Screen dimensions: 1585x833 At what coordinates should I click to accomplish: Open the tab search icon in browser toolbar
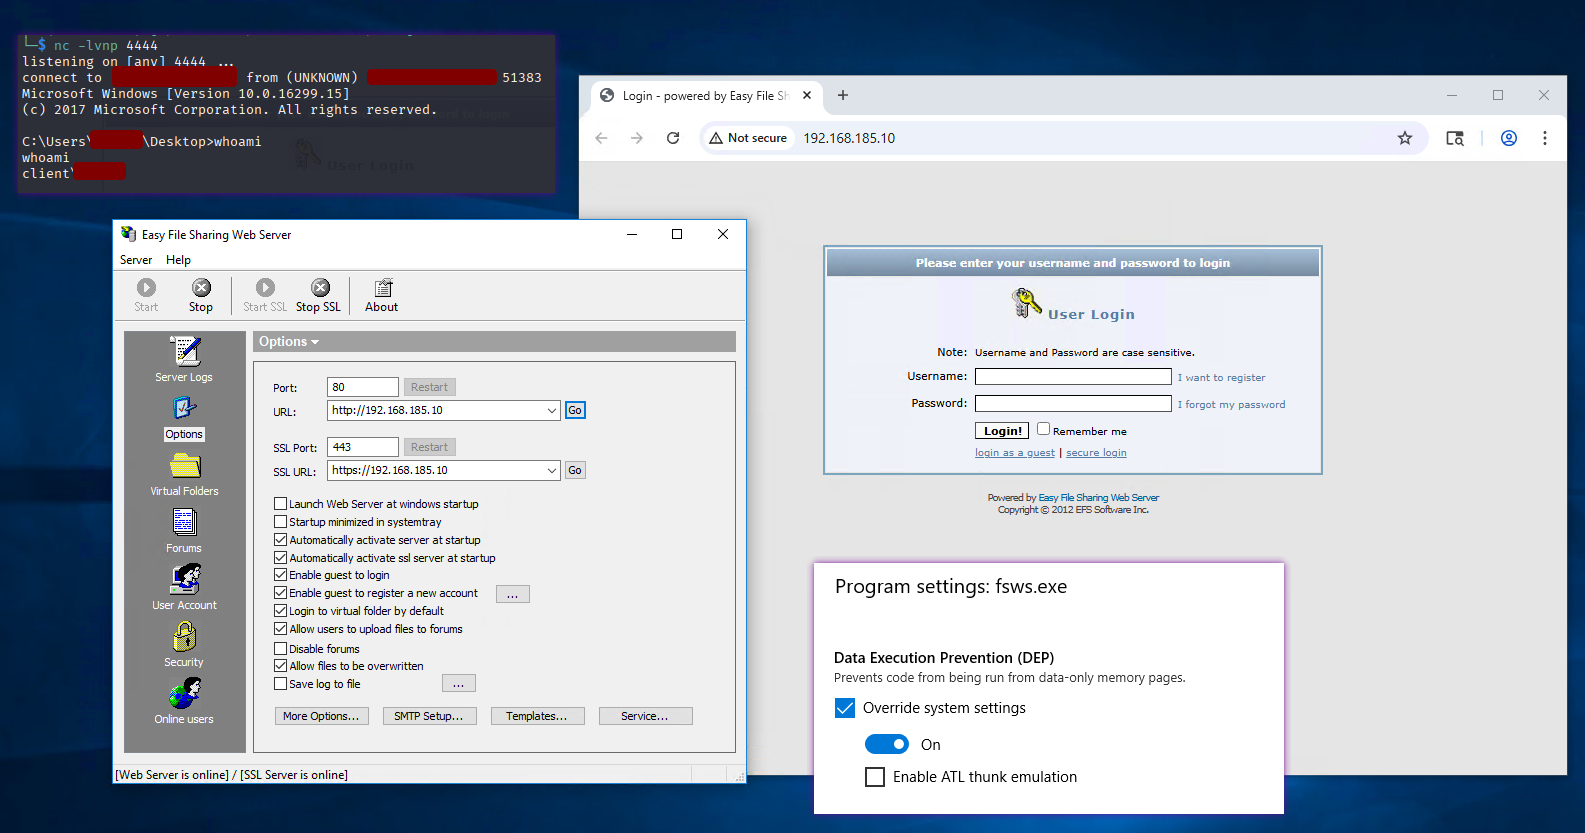1455,138
